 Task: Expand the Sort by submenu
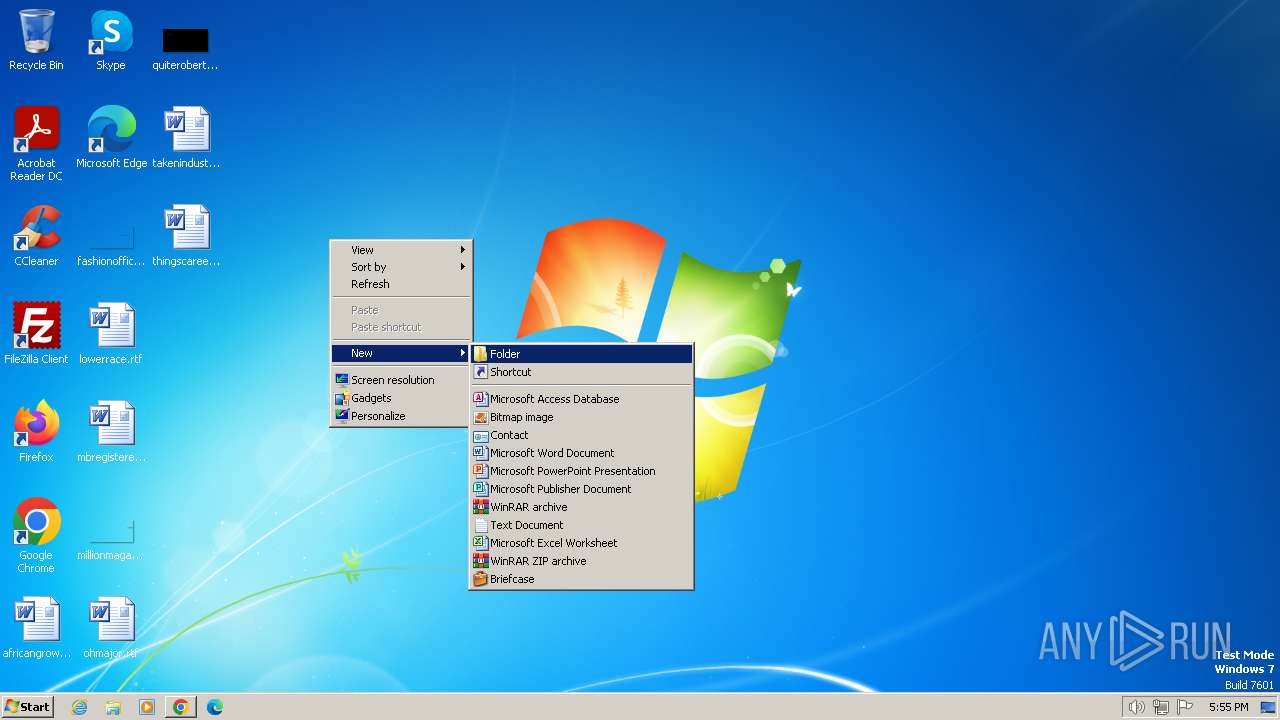coord(401,267)
